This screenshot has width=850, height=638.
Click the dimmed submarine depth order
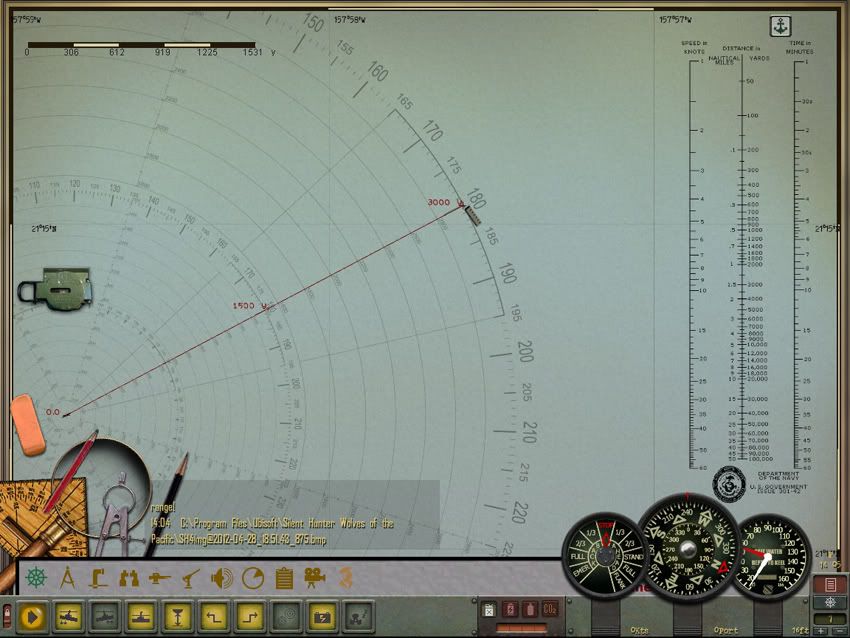[x=105, y=617]
